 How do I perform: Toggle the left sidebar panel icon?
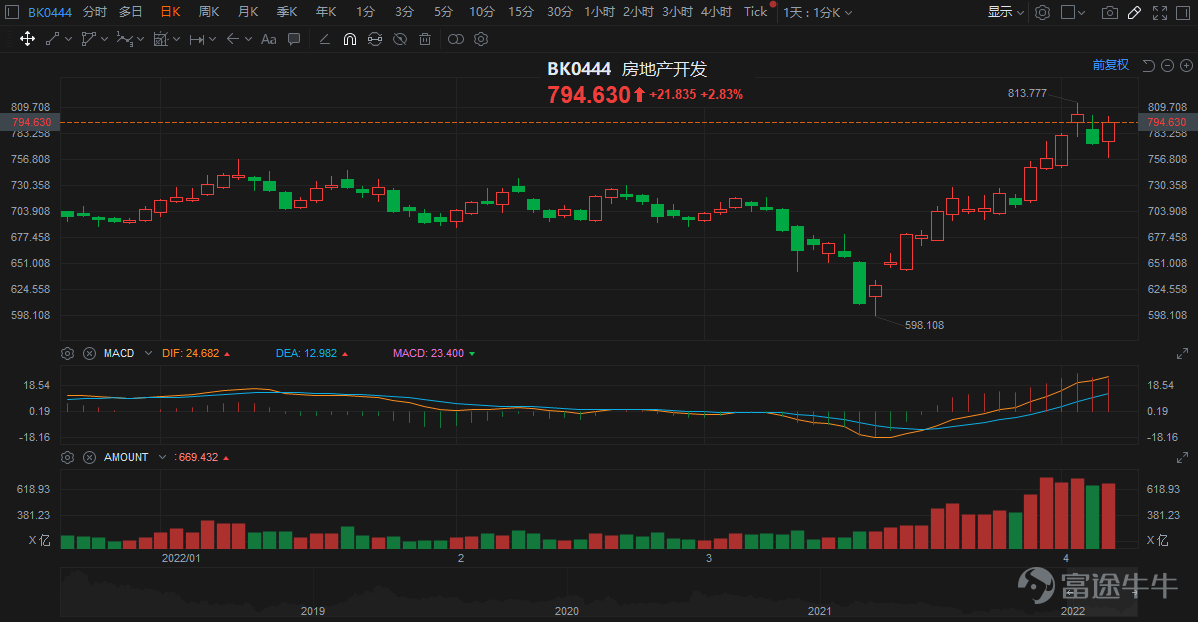click(11, 12)
